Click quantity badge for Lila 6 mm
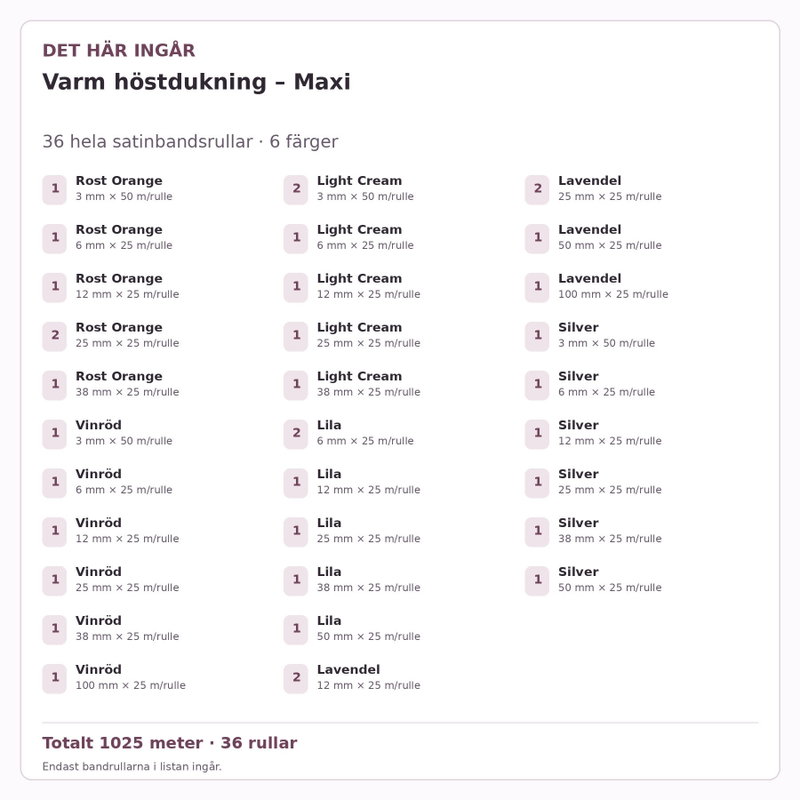Image resolution: width=800 pixels, height=800 pixels. 296,434
